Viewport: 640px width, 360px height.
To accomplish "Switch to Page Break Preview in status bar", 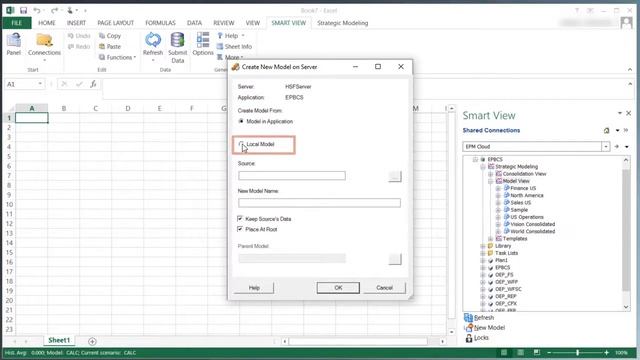I will (x=537, y=353).
